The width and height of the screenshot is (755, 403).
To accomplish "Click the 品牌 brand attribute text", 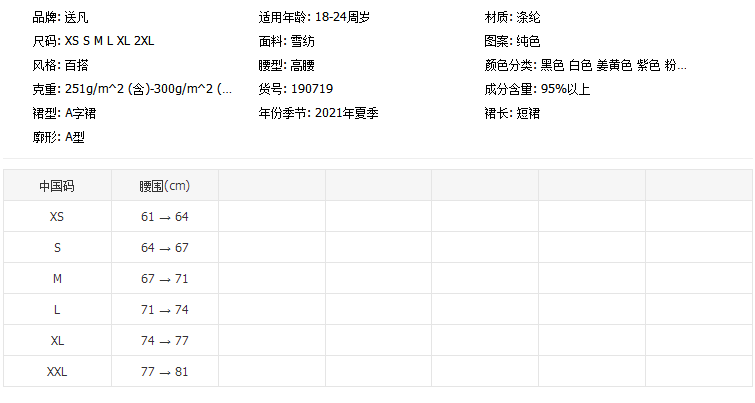I will click(61, 18).
